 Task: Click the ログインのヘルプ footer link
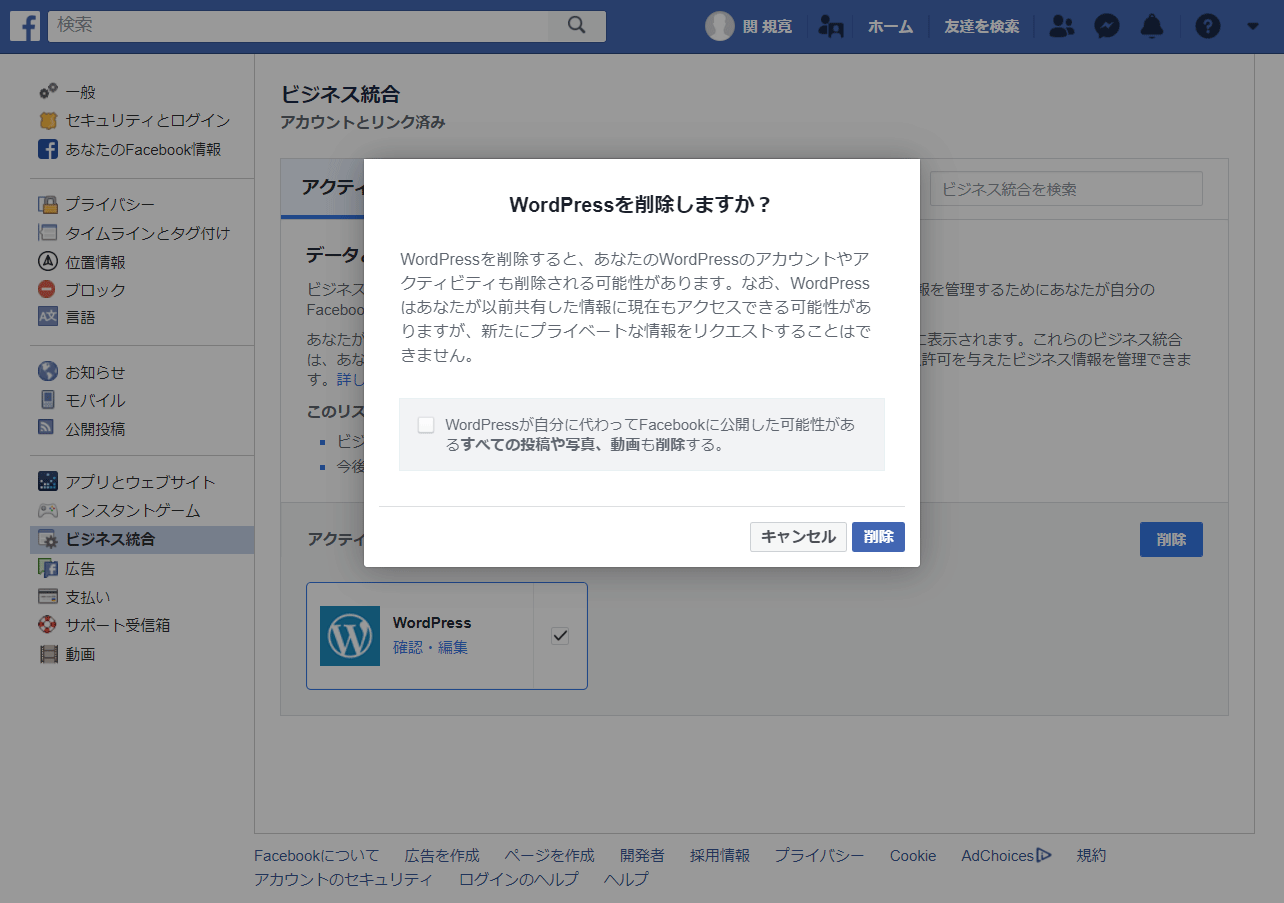tap(519, 880)
